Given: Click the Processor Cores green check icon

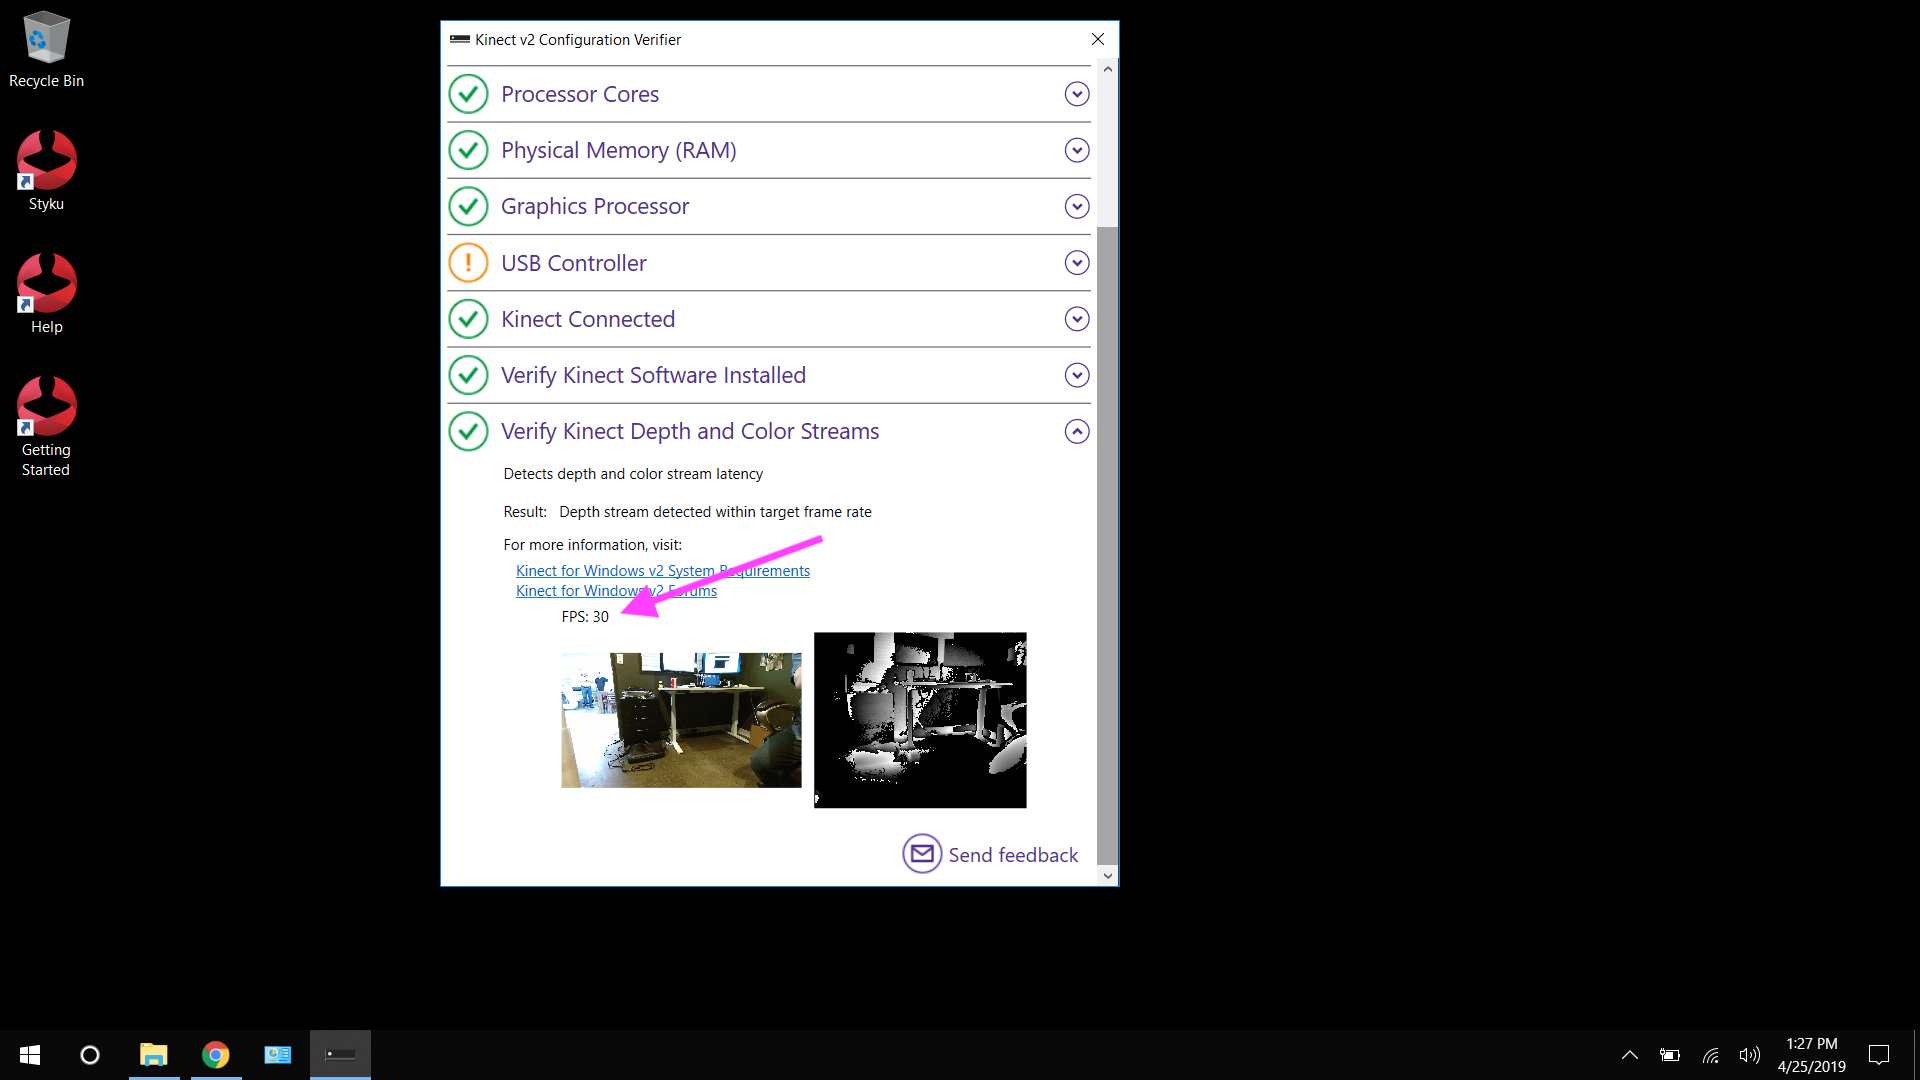Looking at the screenshot, I should point(468,94).
